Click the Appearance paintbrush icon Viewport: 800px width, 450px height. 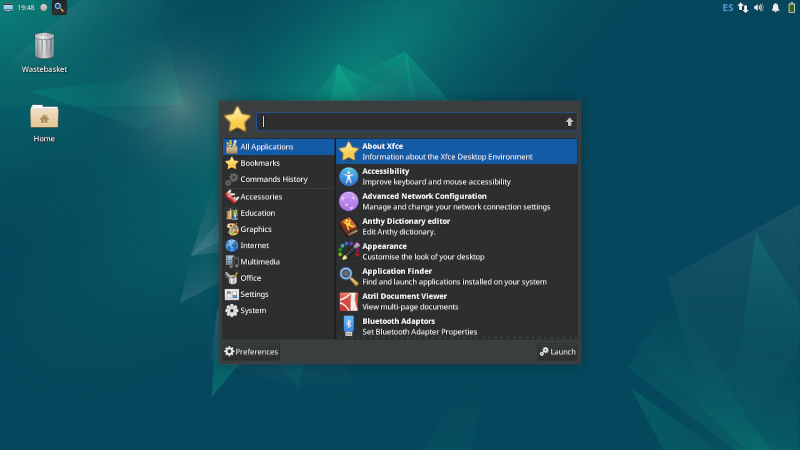click(348, 252)
